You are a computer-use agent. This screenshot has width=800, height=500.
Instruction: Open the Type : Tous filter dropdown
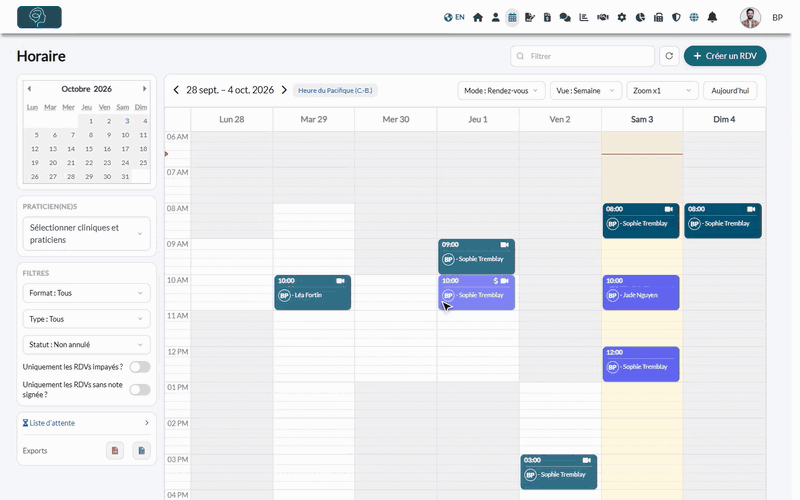86,319
